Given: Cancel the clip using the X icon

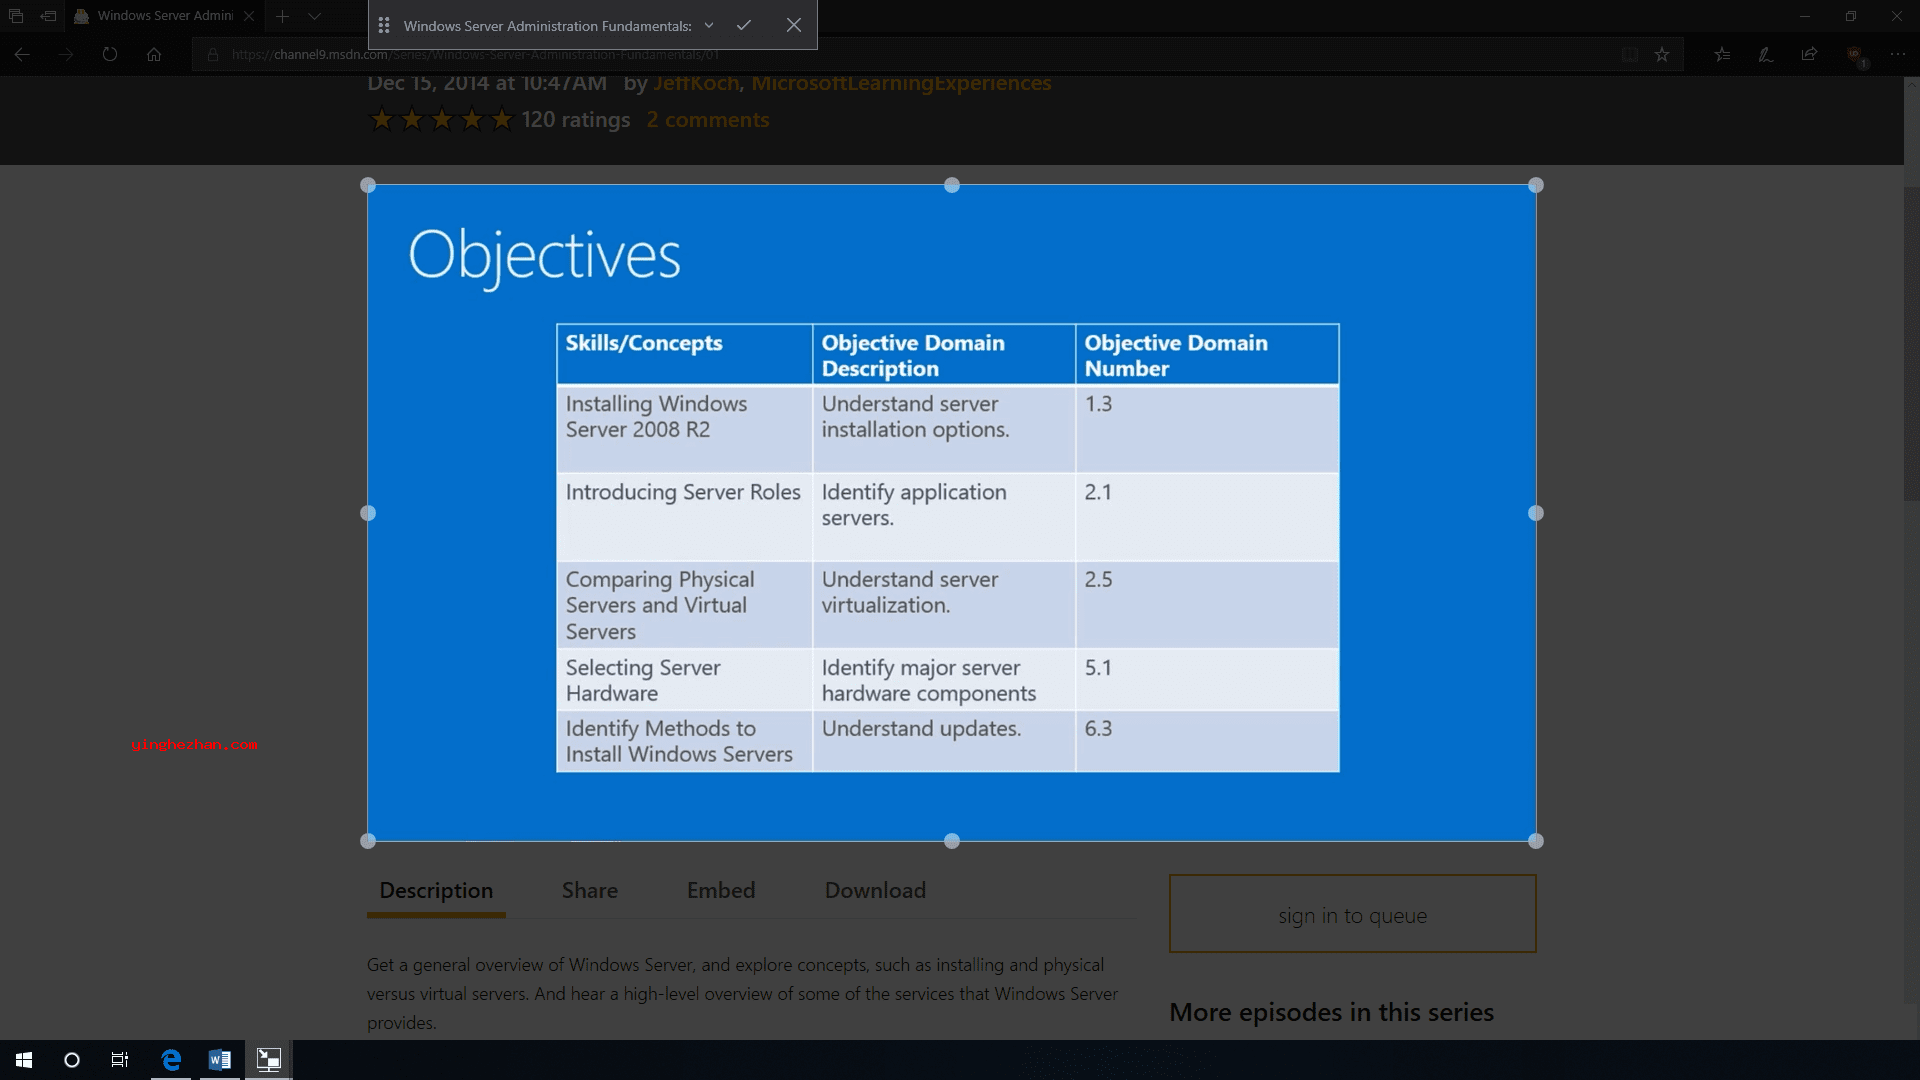Looking at the screenshot, I should coord(794,25).
